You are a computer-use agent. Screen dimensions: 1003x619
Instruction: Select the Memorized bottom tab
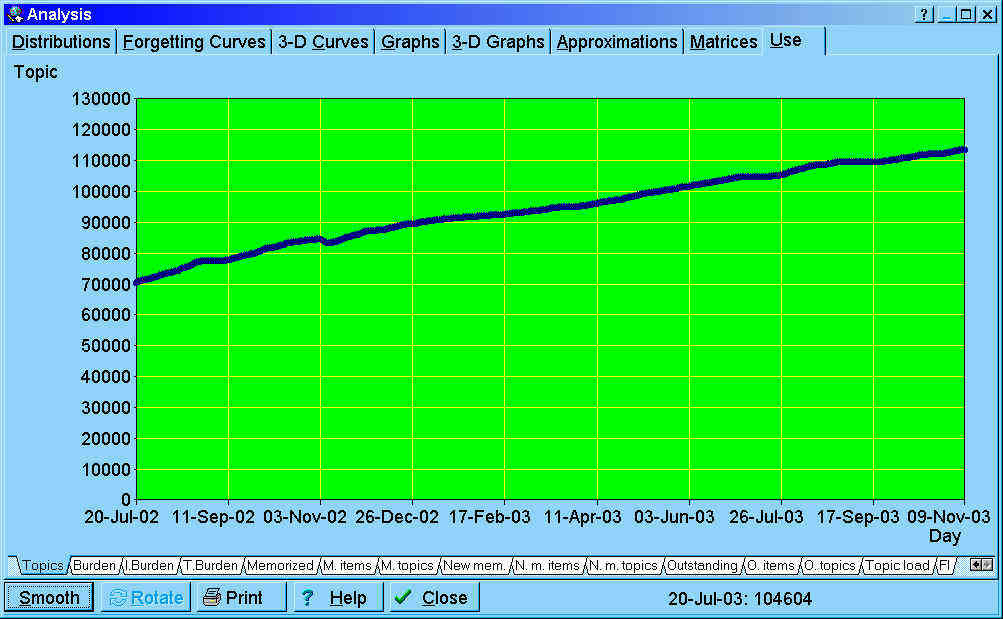[x=280, y=566]
